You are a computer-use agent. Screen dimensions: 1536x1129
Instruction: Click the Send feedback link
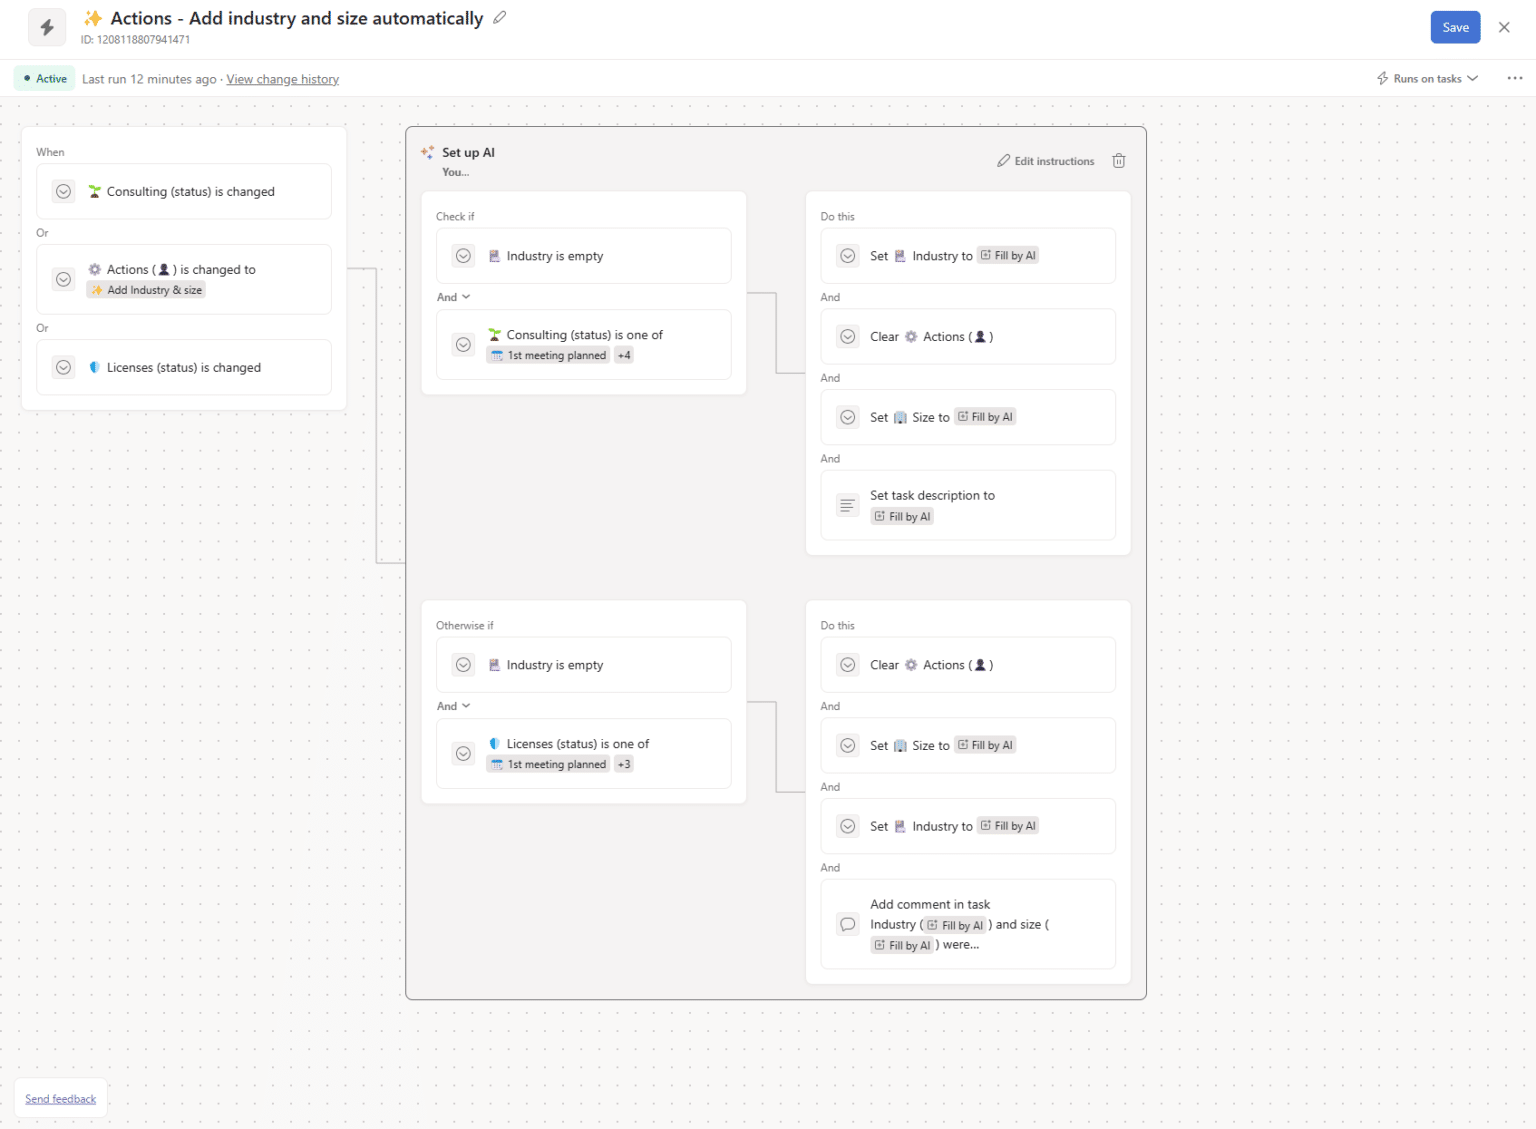(x=60, y=1099)
